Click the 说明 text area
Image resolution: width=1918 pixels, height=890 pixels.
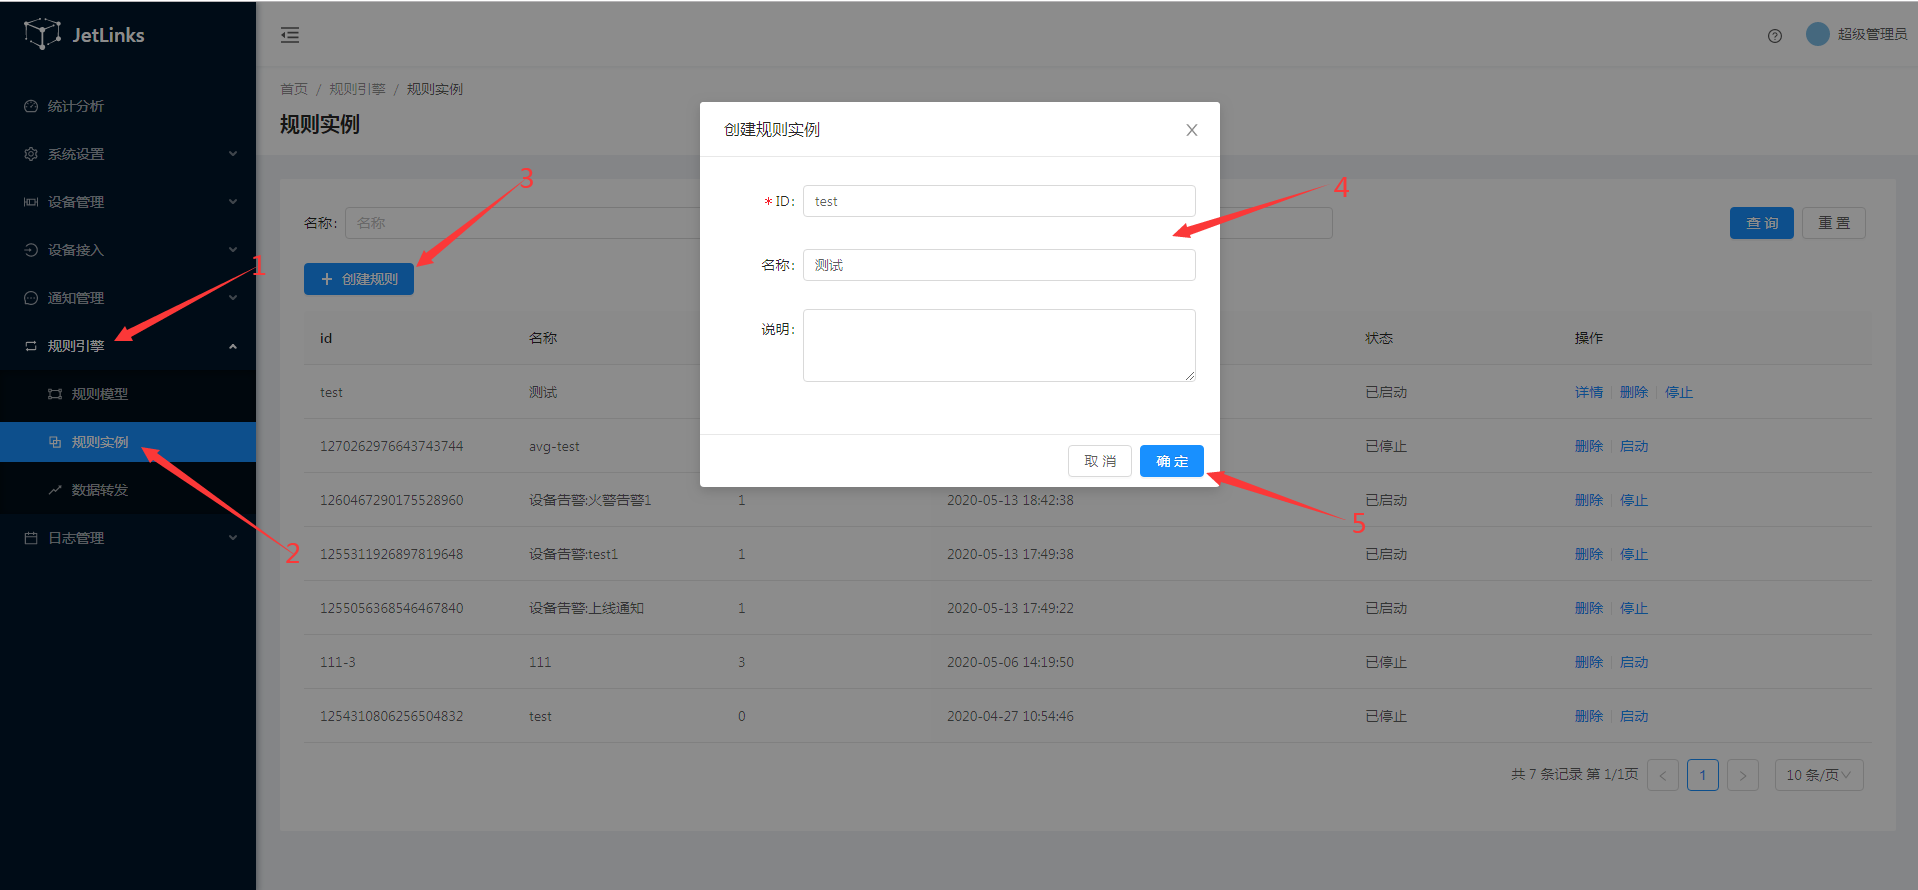click(x=998, y=345)
